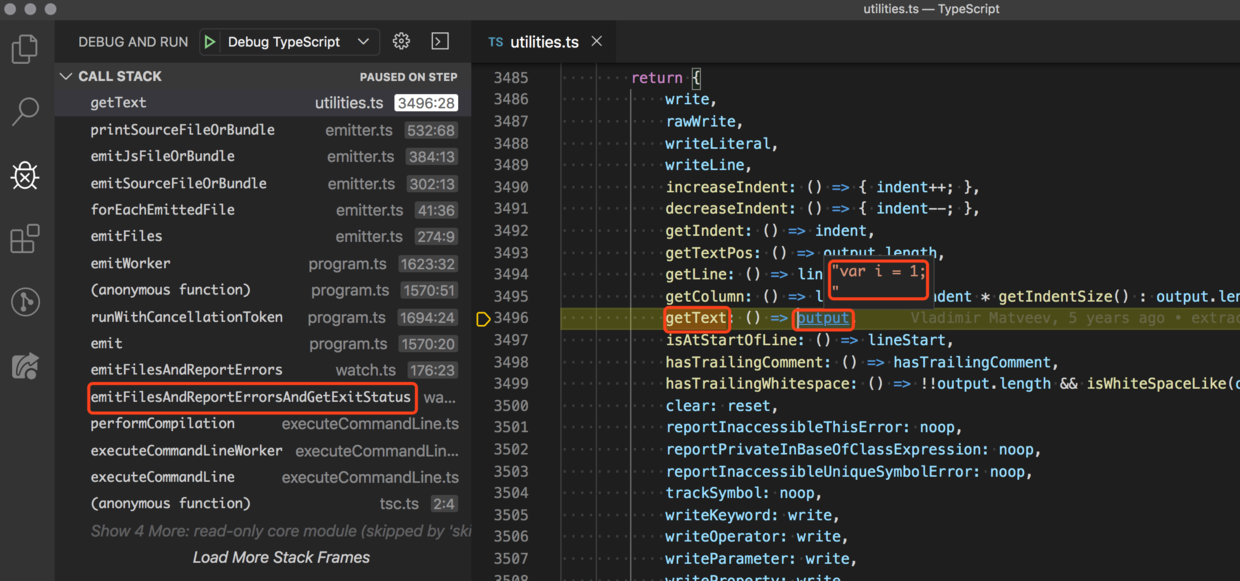Click Show 4 More read-only core module
1240x581 pixels.
pos(280,530)
